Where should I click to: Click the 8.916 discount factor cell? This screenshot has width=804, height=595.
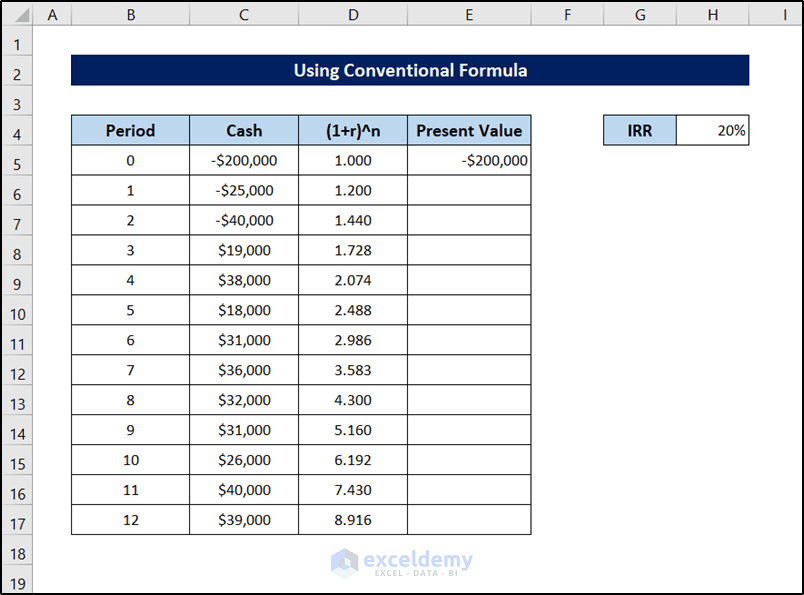pyautogui.click(x=353, y=520)
